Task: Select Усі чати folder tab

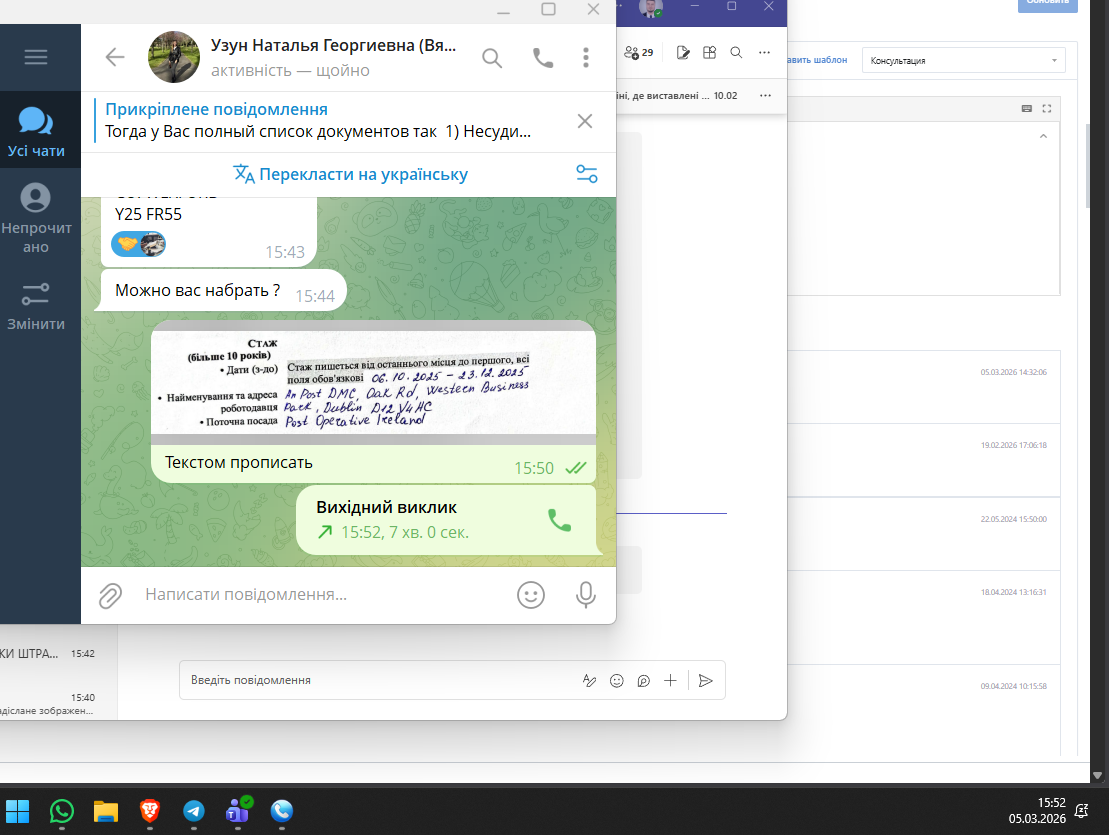Action: (36, 132)
